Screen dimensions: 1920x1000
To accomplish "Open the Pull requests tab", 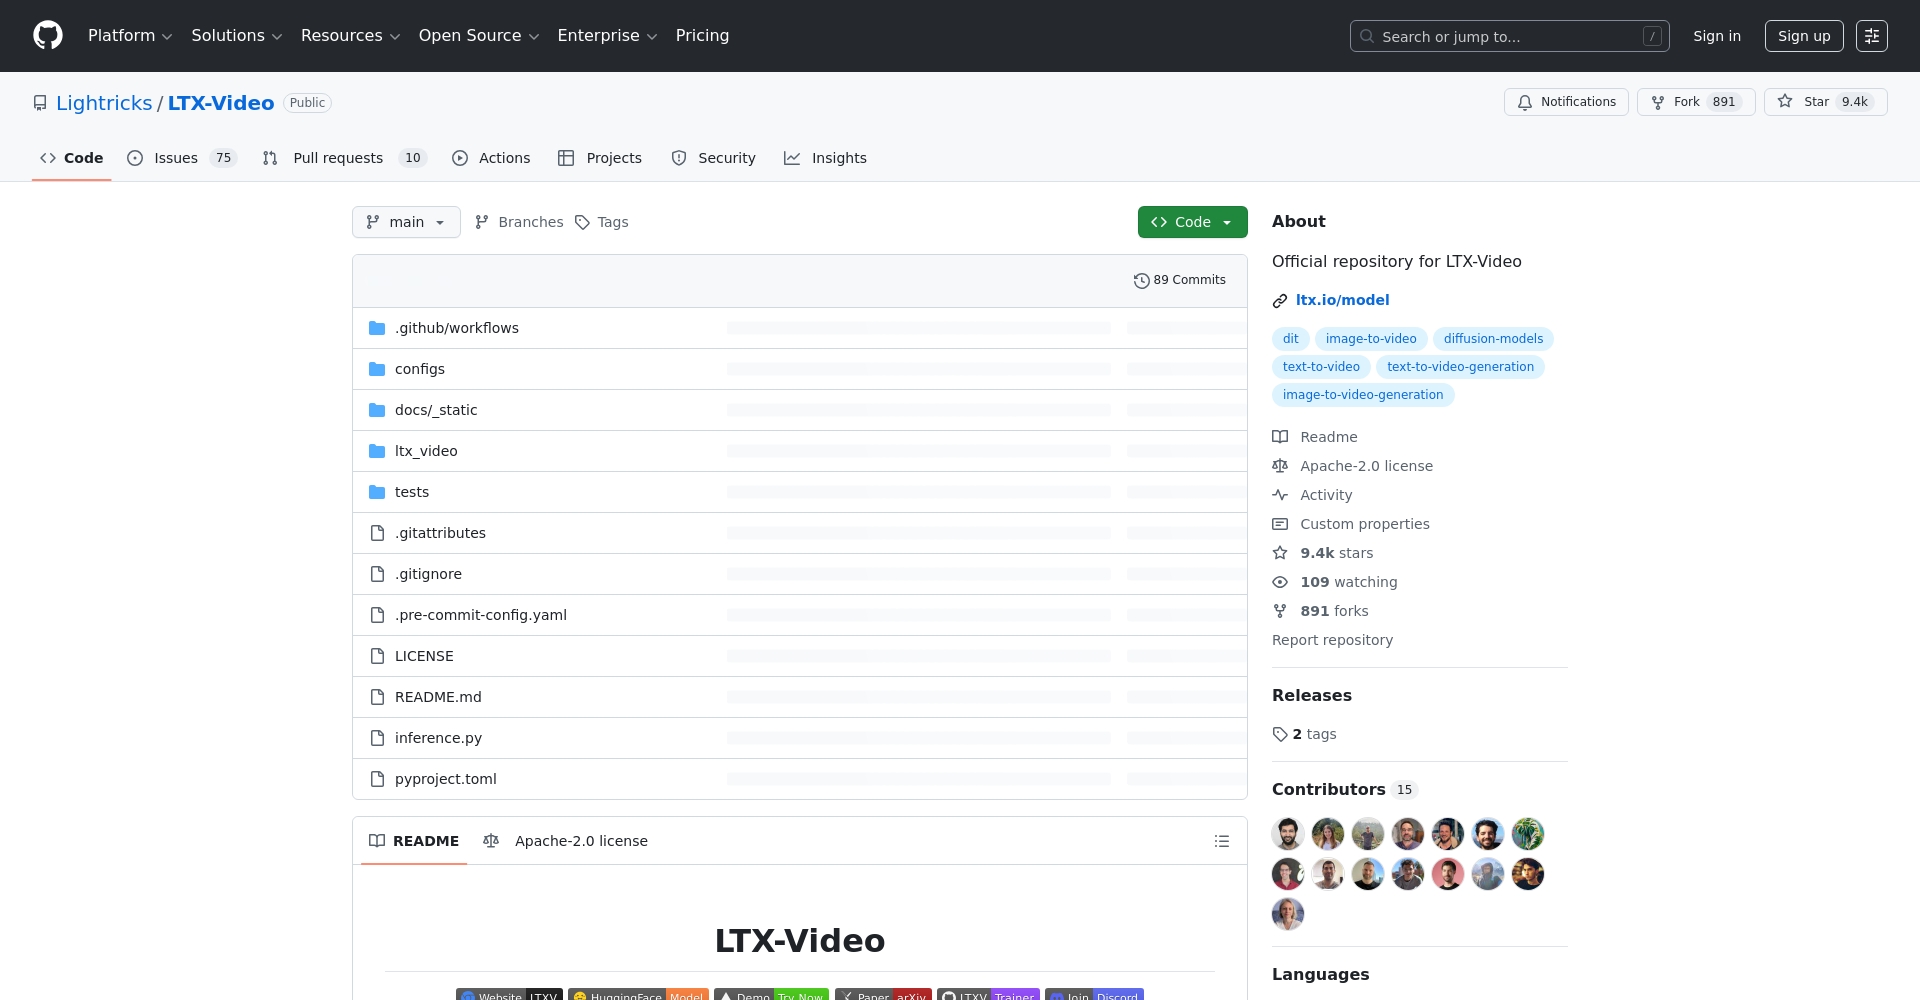I will click(x=338, y=158).
